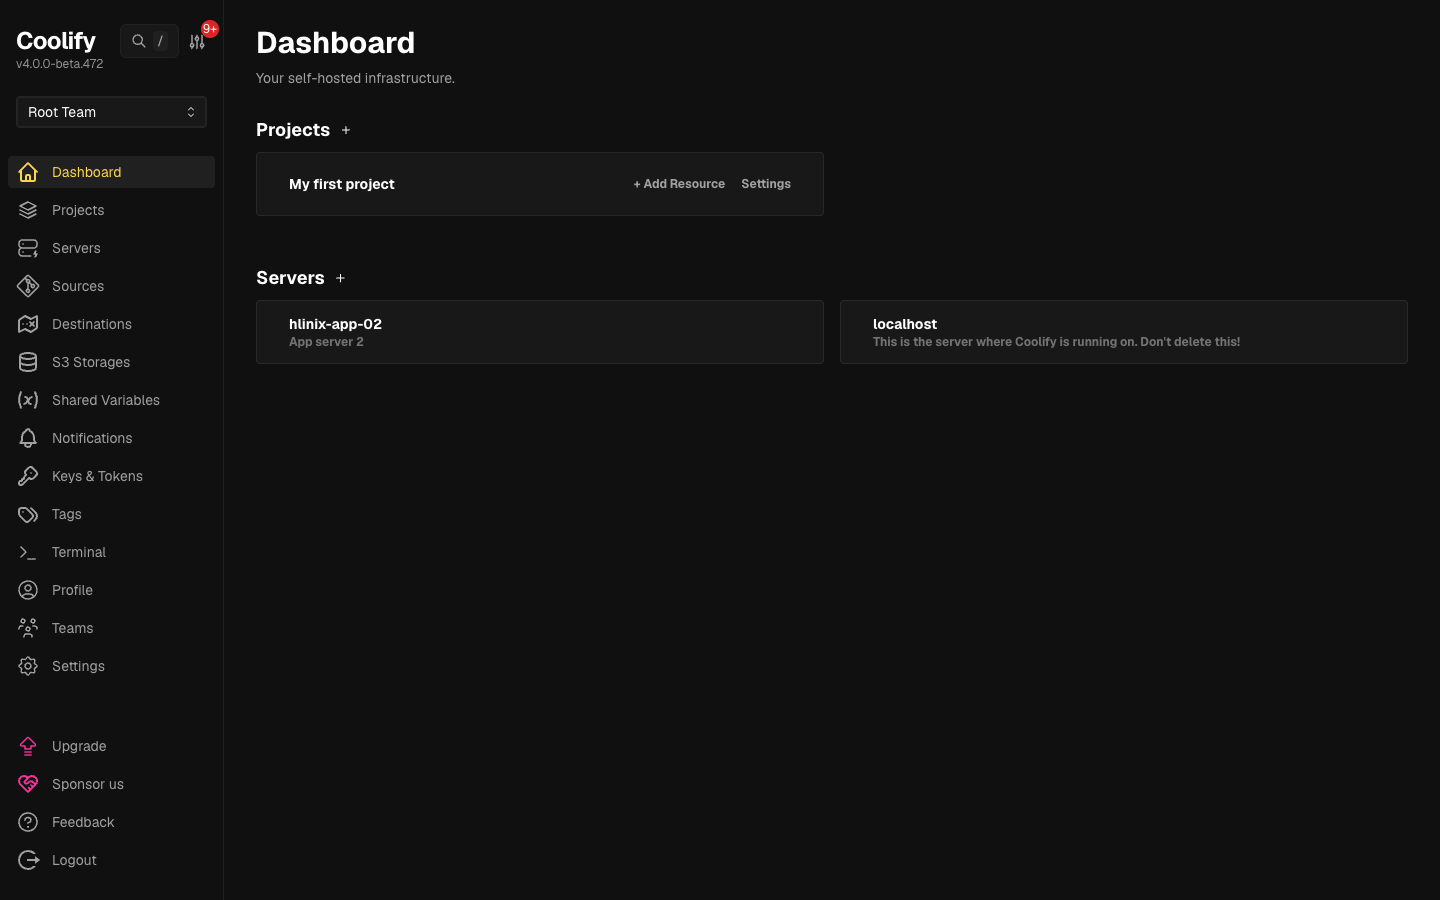The image size is (1440, 900).
Task: Click the Notifications bell icon
Action: coord(28,438)
